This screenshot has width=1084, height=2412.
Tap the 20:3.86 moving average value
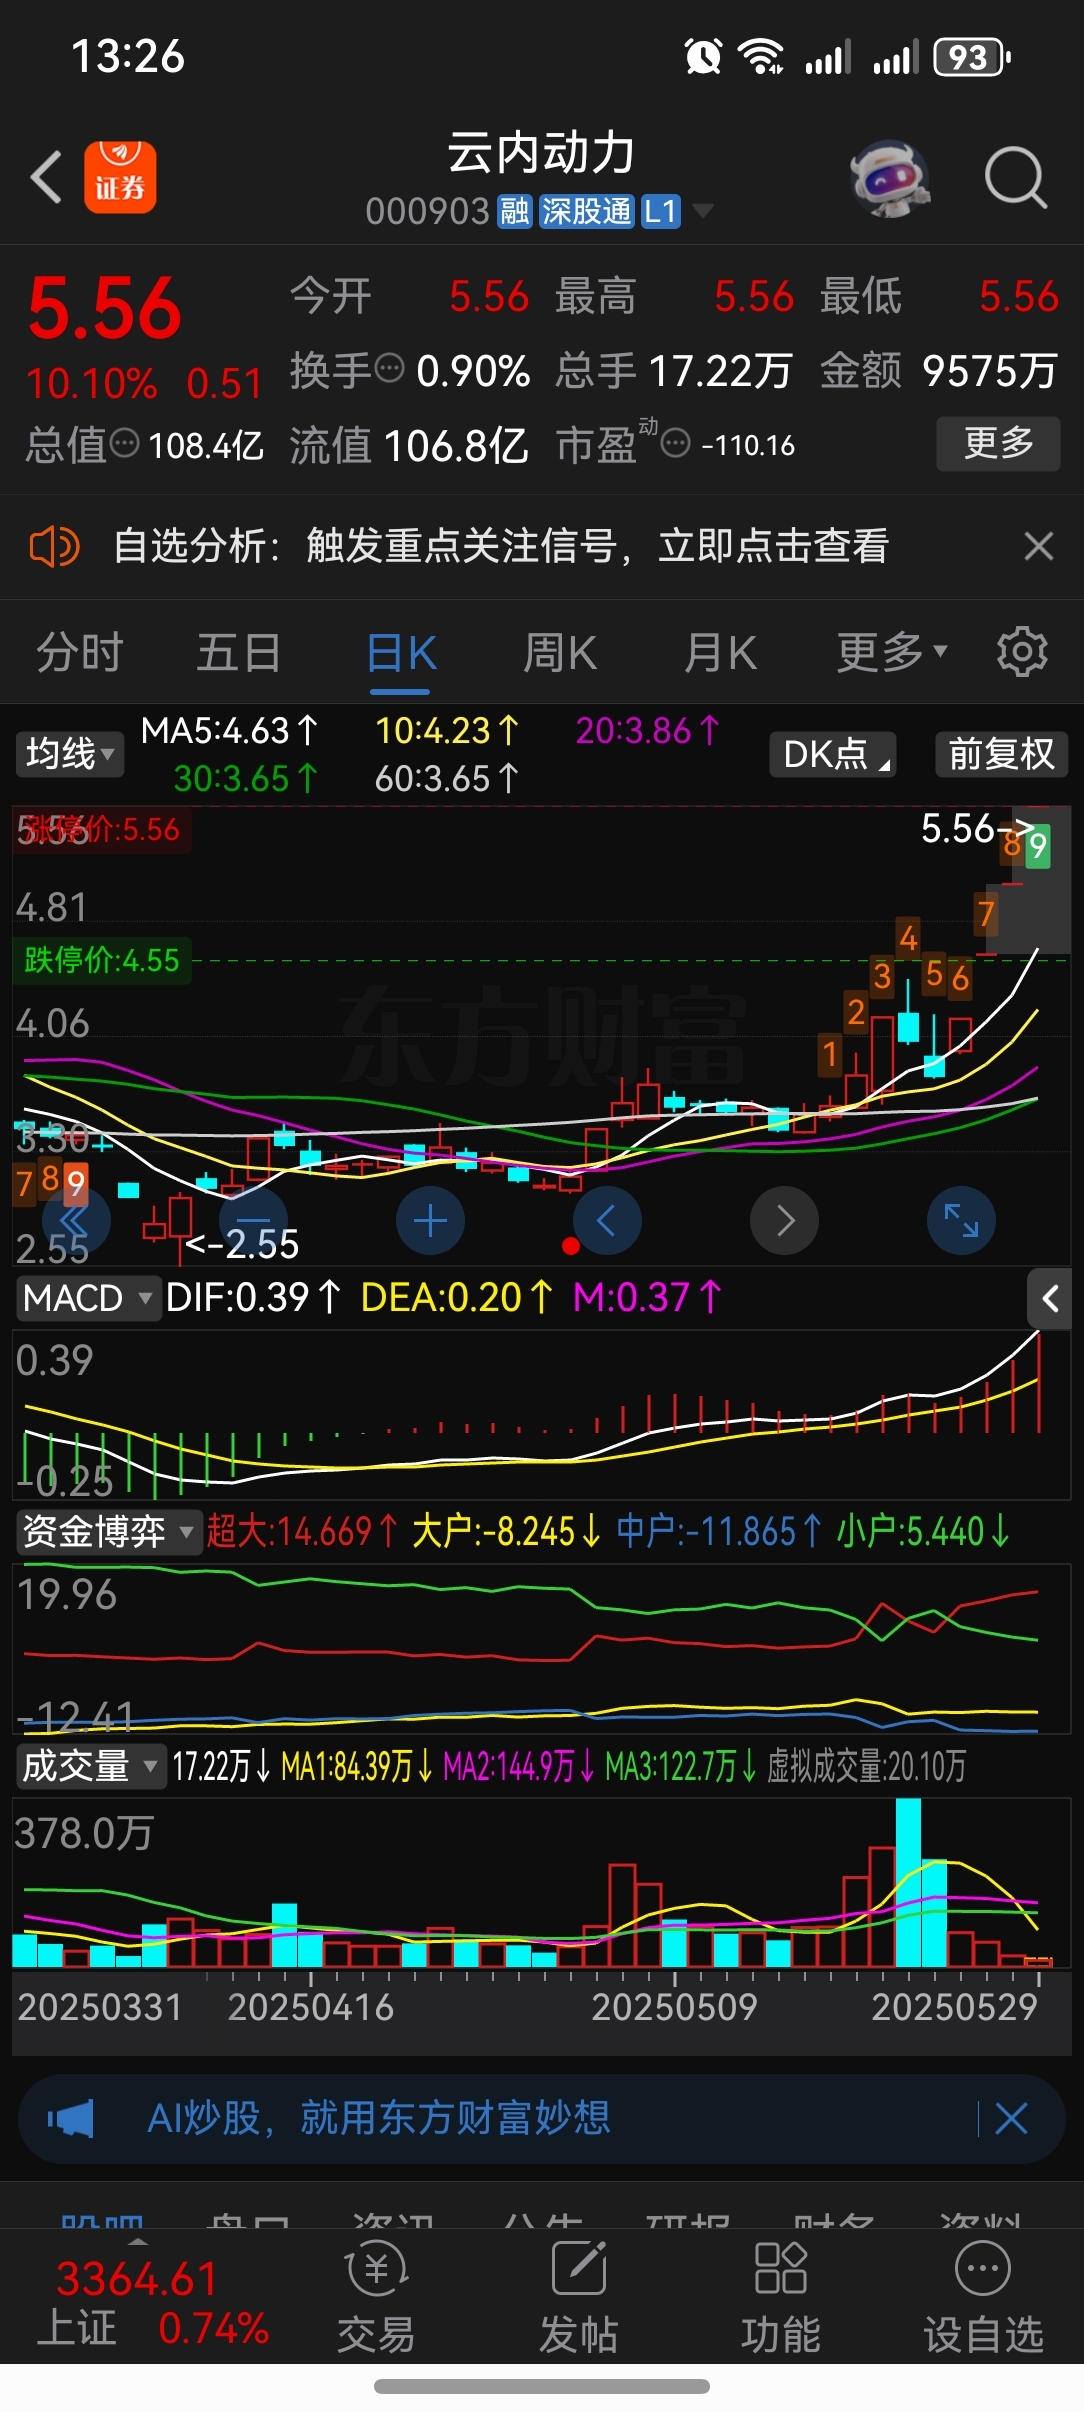(648, 731)
